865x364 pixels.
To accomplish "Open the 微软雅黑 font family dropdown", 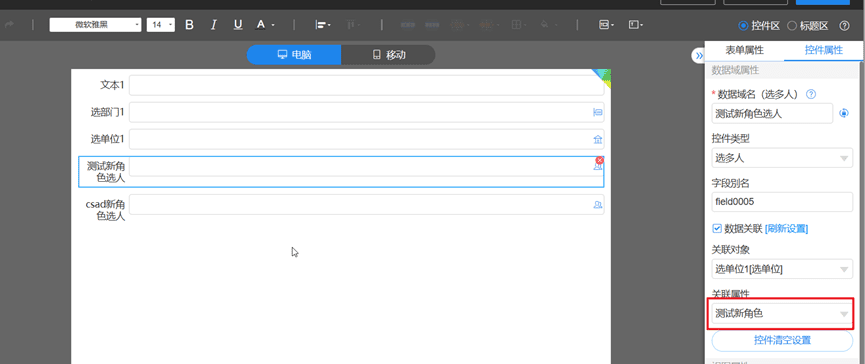I will coord(95,25).
